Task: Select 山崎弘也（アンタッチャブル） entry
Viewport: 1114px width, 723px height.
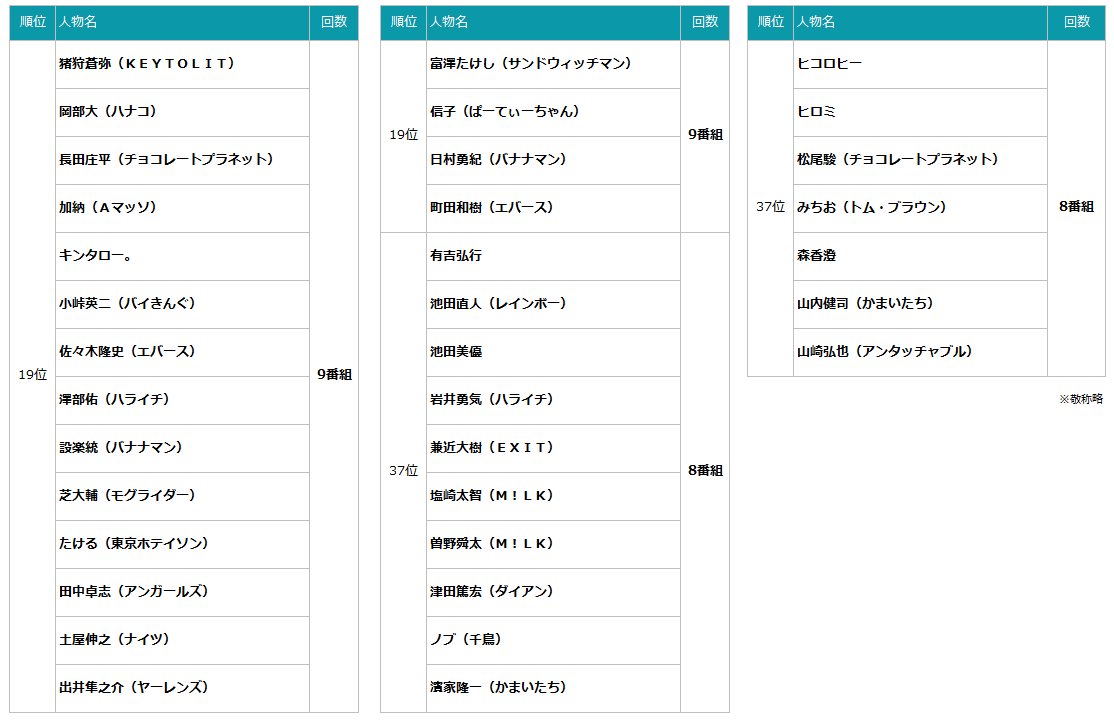Action: tap(885, 352)
